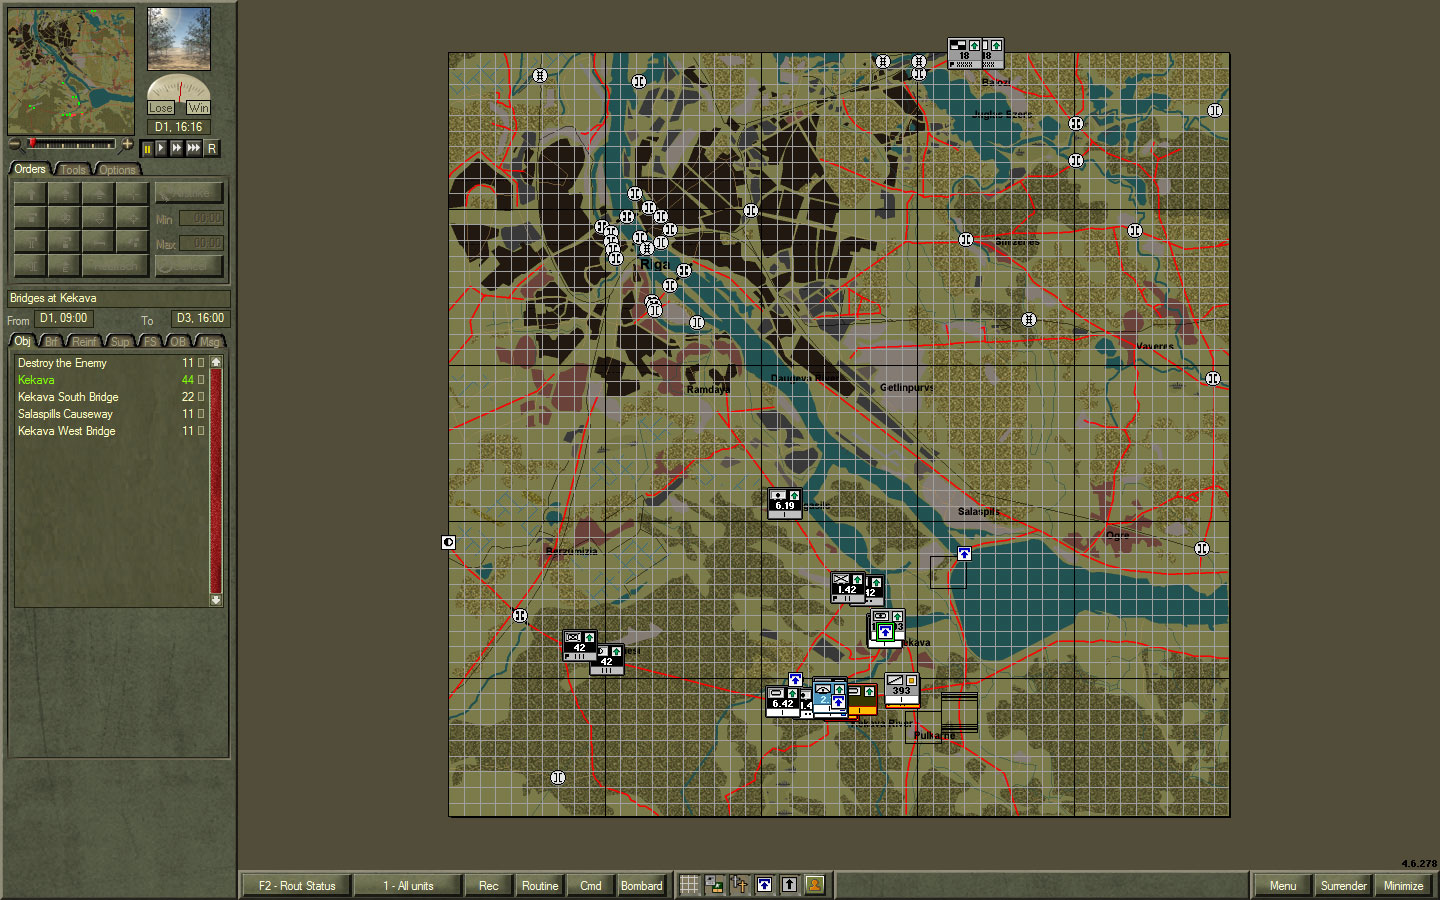This screenshot has width=1440, height=900.
Task: Select the 393 unit counter on map
Action: click(902, 689)
